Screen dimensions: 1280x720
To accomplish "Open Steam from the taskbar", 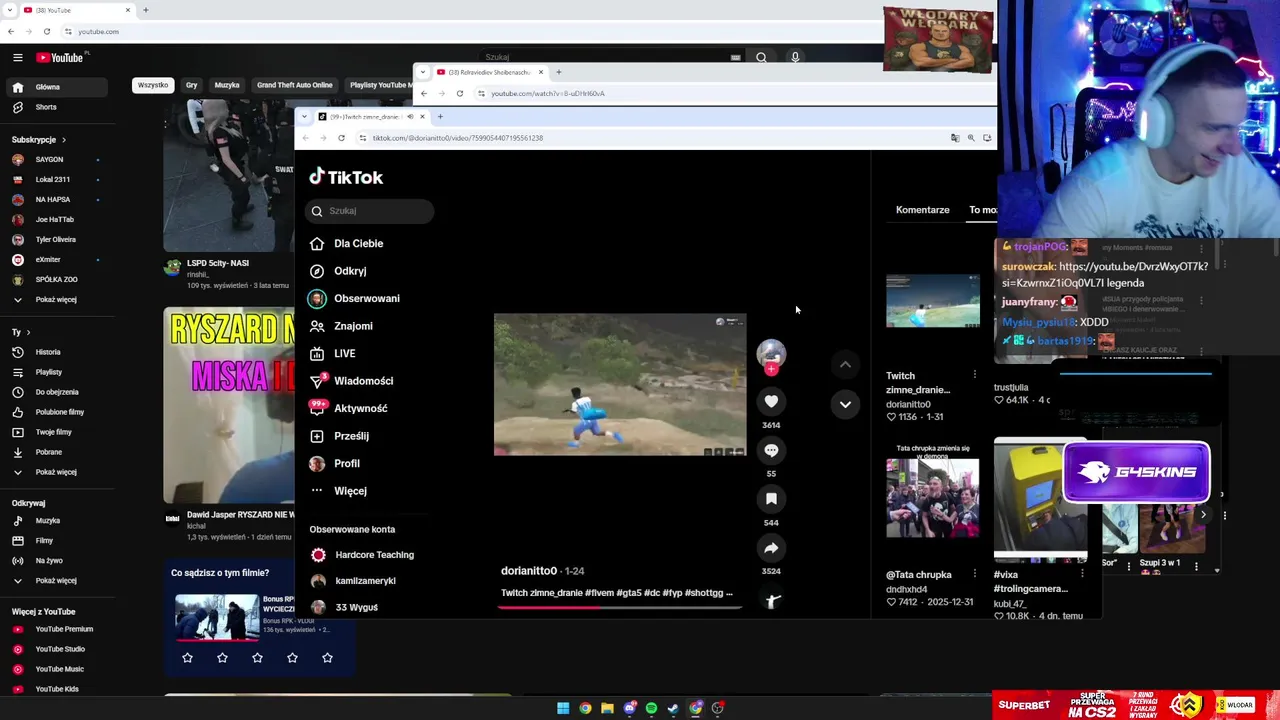I will pyautogui.click(x=673, y=708).
